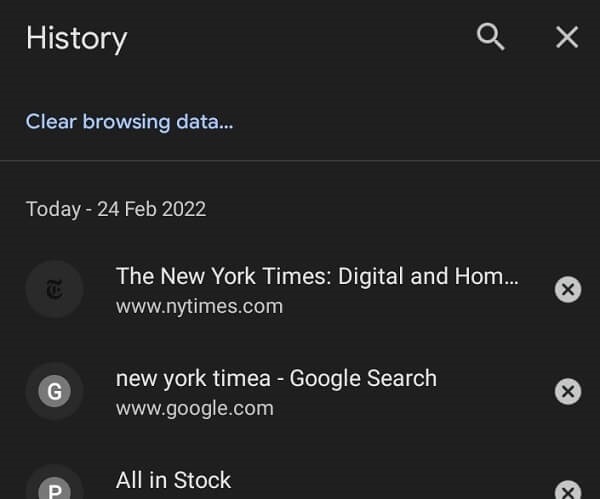Close the History page with the X

tap(567, 38)
